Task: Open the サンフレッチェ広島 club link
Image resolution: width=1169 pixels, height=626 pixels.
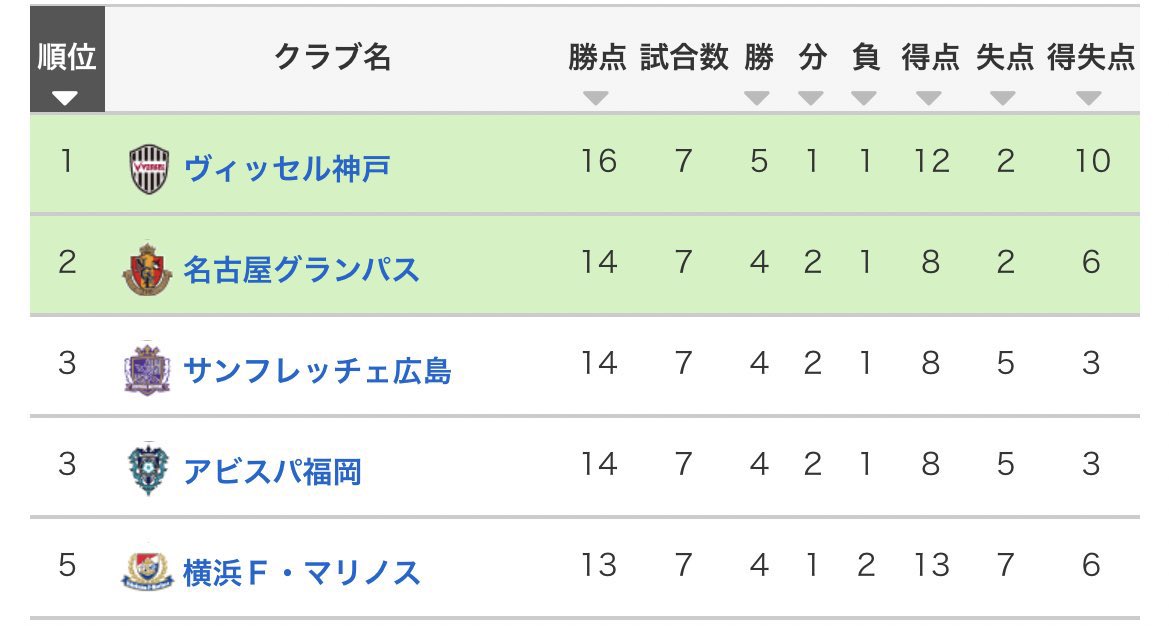Action: coord(317,370)
